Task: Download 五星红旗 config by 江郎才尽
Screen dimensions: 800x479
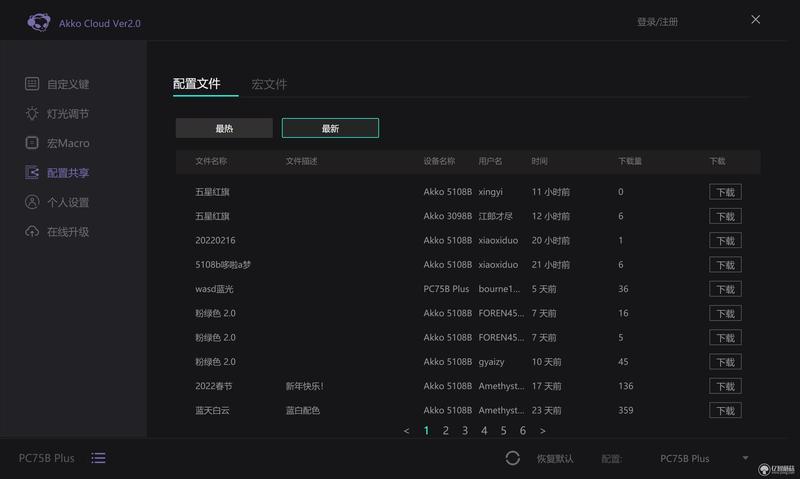Action: click(725, 216)
